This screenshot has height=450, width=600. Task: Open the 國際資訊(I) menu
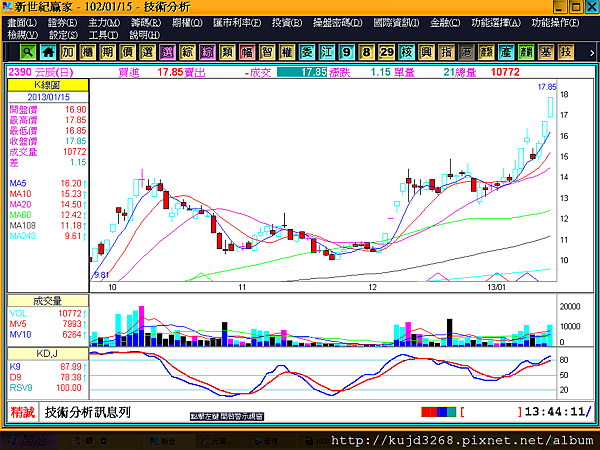pyautogui.click(x=396, y=23)
